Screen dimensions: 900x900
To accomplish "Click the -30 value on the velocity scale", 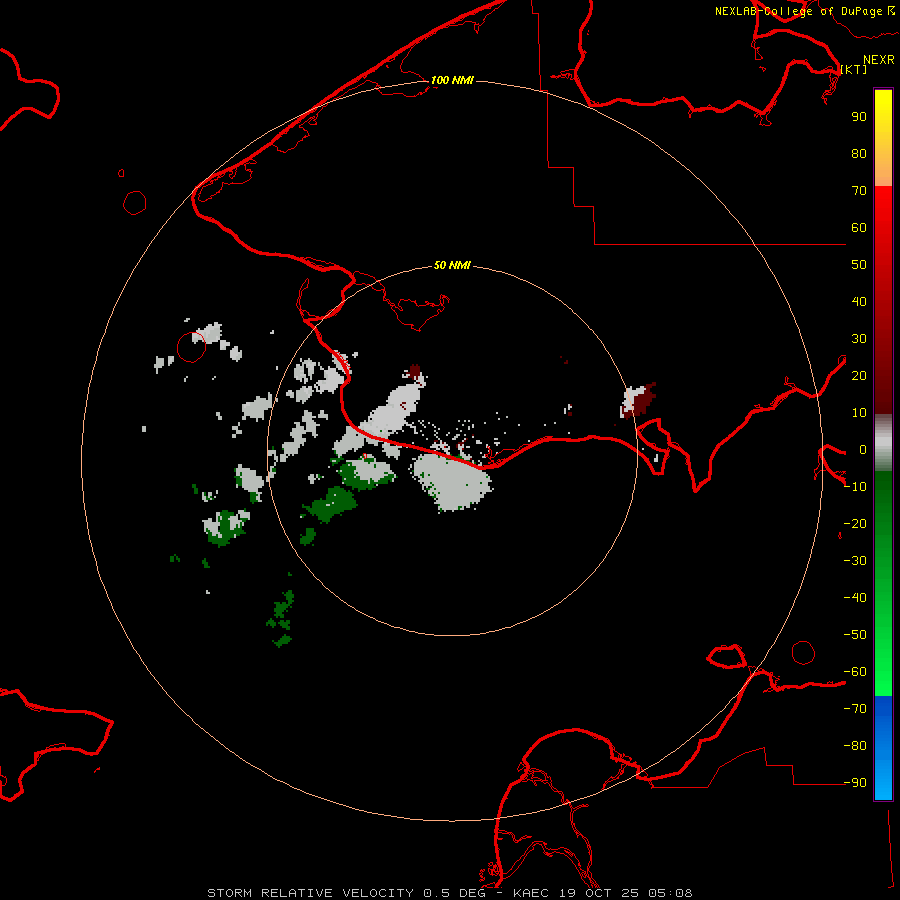I will coord(855,561).
